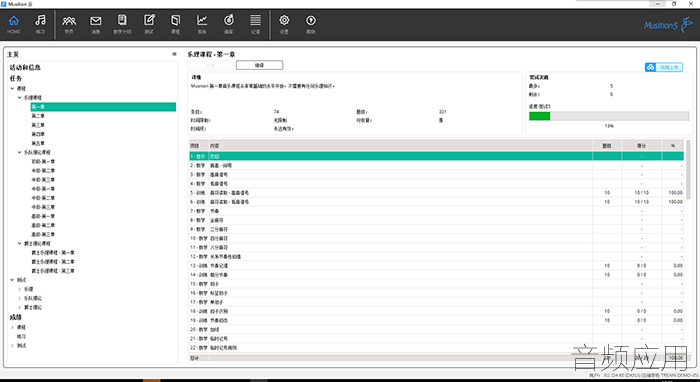The image size is (700, 382).
Task: Open the 记谱 staff-lines icon
Action: [x=255, y=25]
